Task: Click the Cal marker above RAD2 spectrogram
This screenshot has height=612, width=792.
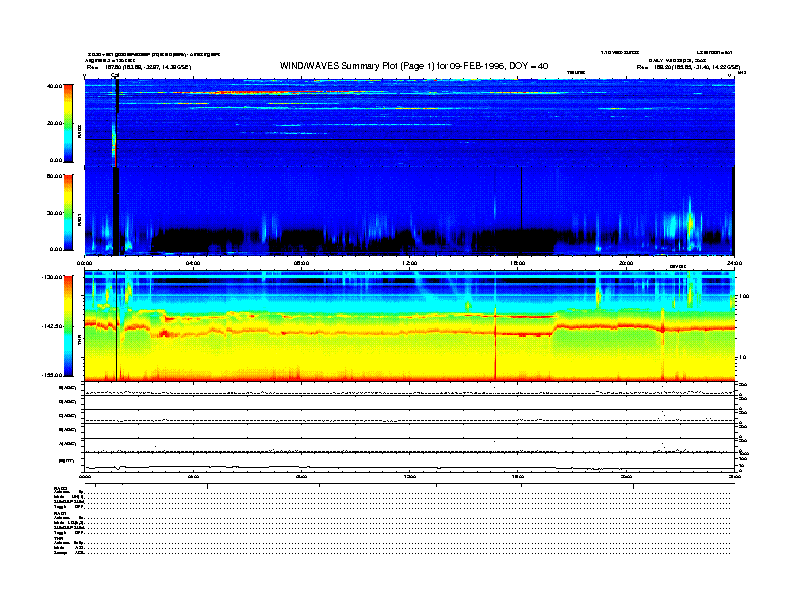Action: [115, 75]
